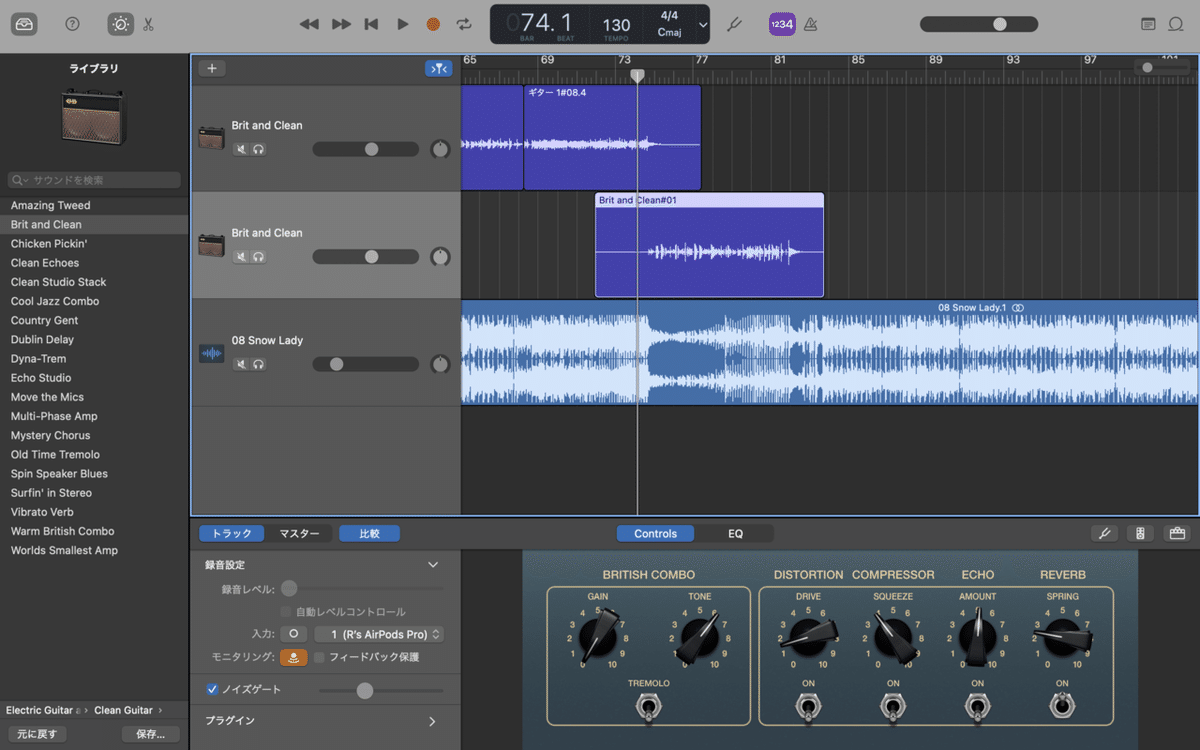Toggle the orange monitoring button
The width and height of the screenshot is (1200, 750).
293,657
